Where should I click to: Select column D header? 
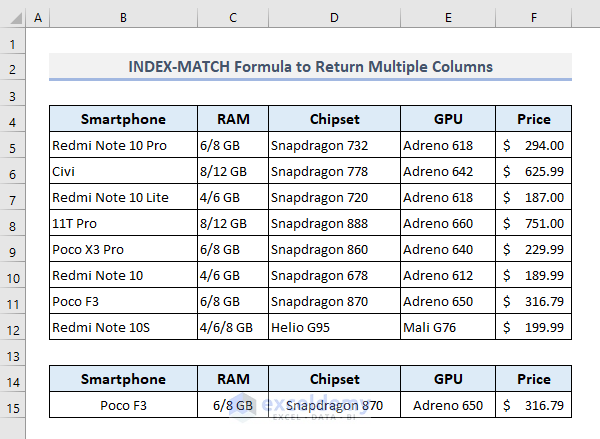point(334,18)
